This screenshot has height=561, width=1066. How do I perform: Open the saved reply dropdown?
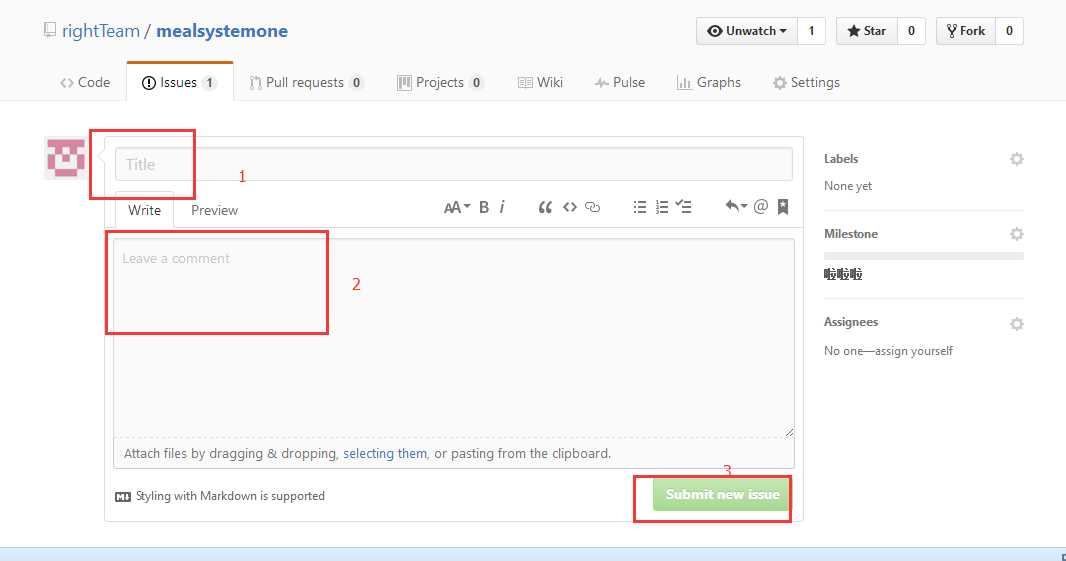point(736,206)
